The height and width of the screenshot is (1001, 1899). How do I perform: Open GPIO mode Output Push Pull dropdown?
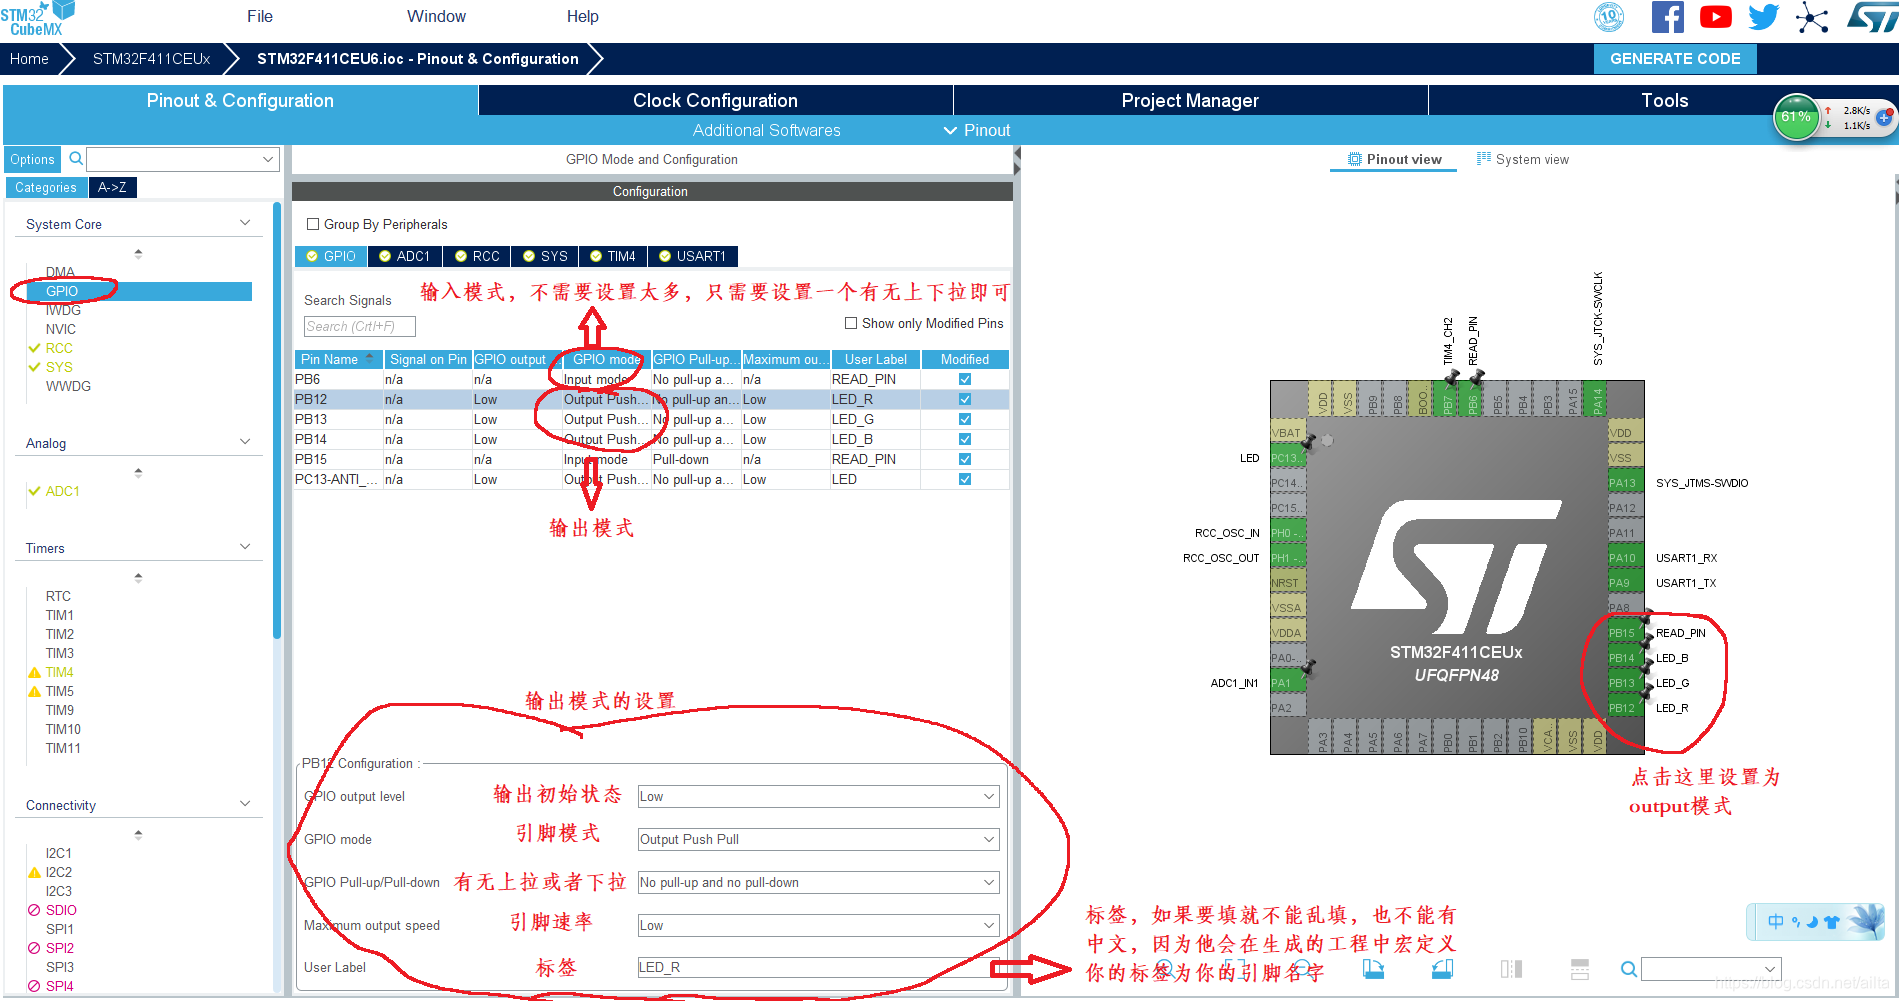(818, 840)
